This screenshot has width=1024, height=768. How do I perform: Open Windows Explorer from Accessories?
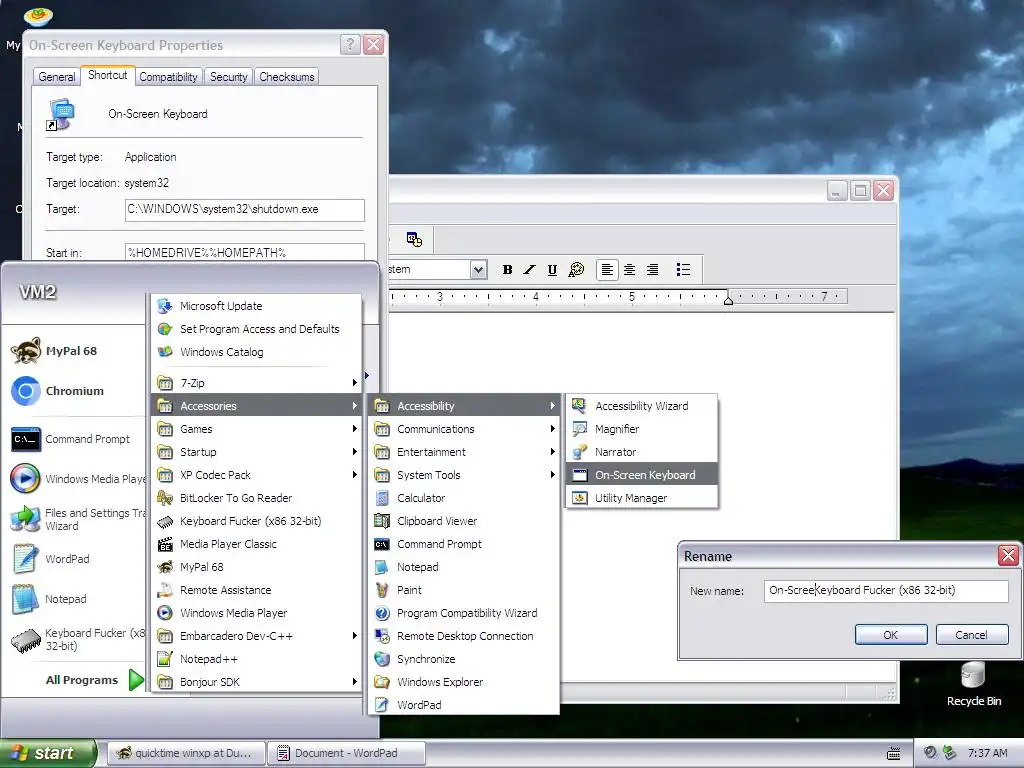[464, 682]
